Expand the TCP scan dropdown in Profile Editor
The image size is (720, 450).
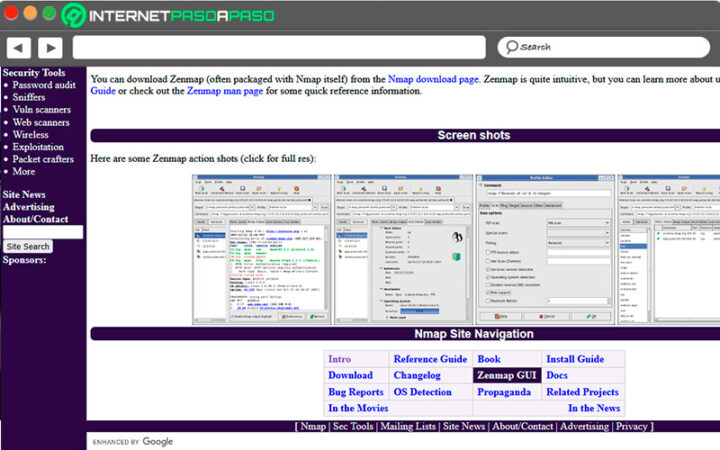coord(577,221)
